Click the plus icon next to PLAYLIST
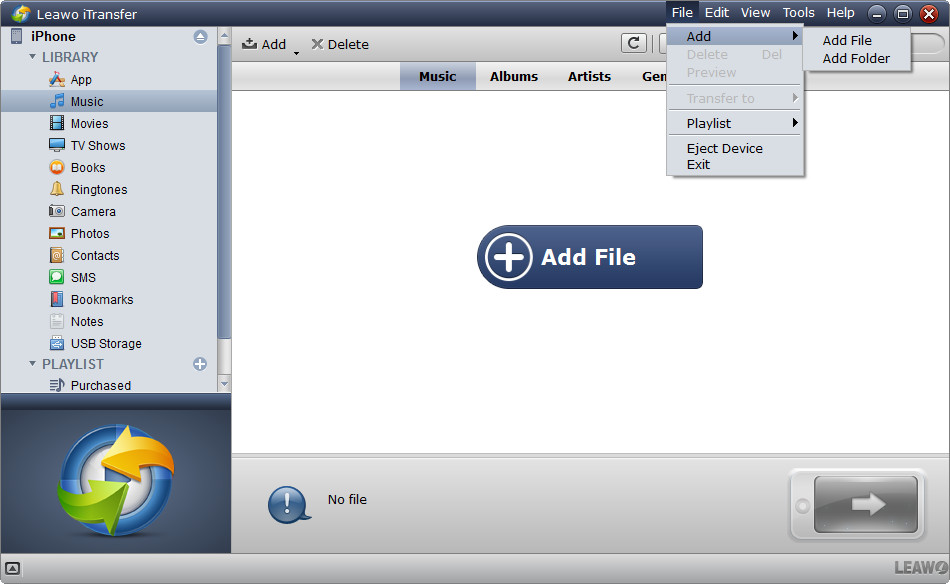The height and width of the screenshot is (584, 950). pos(200,364)
